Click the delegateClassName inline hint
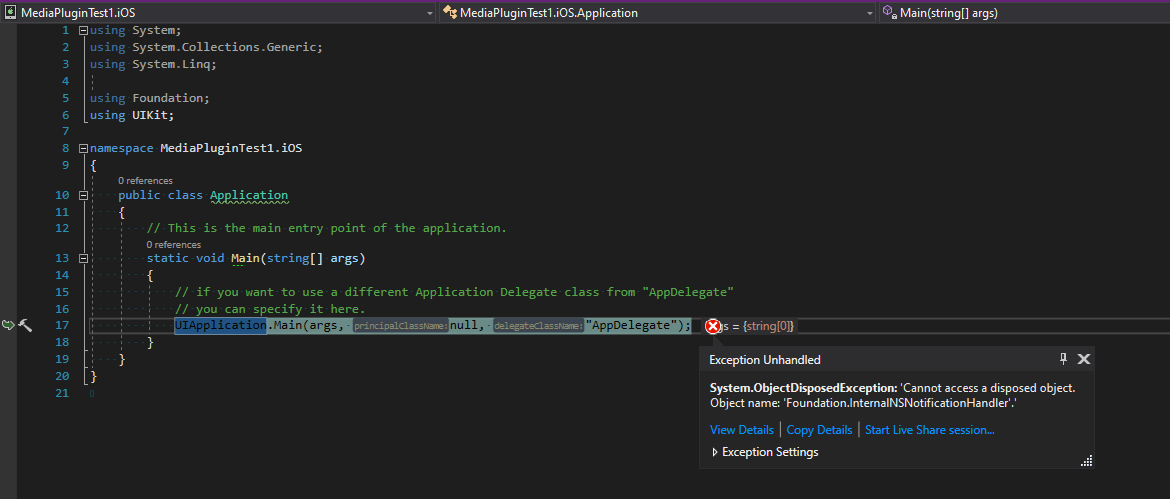The height and width of the screenshot is (499, 1170). 537,326
